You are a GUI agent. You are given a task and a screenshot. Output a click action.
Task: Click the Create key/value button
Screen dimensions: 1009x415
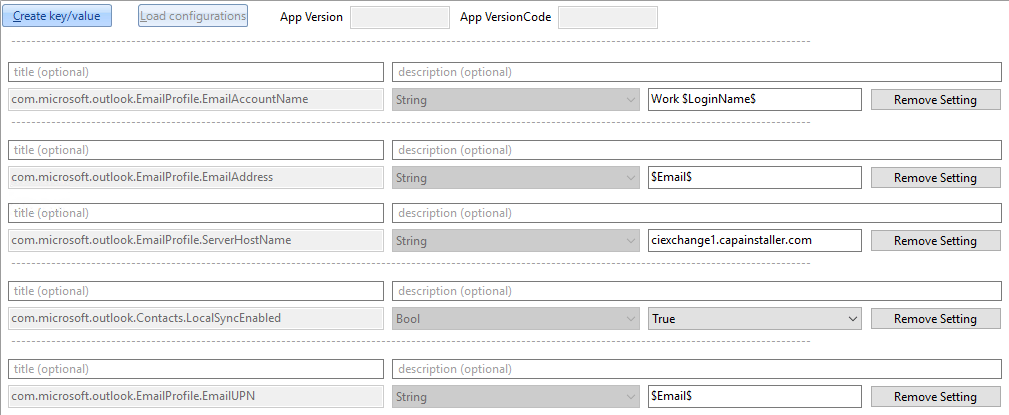click(x=57, y=16)
